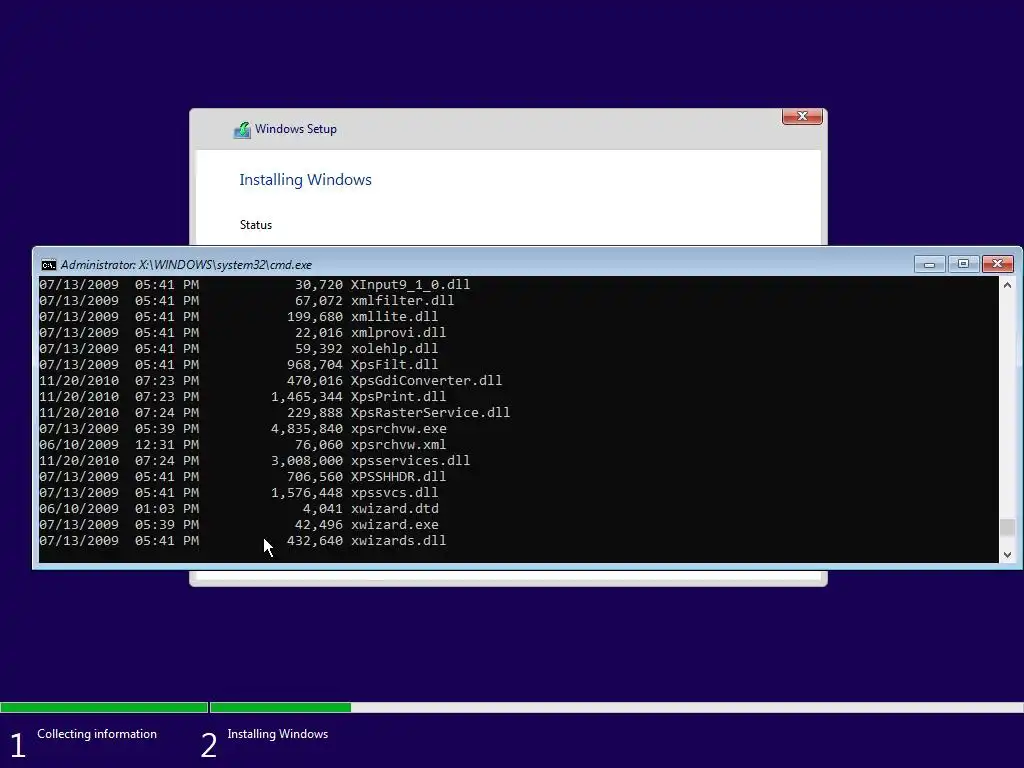Click the file size 4,835,840

point(307,428)
